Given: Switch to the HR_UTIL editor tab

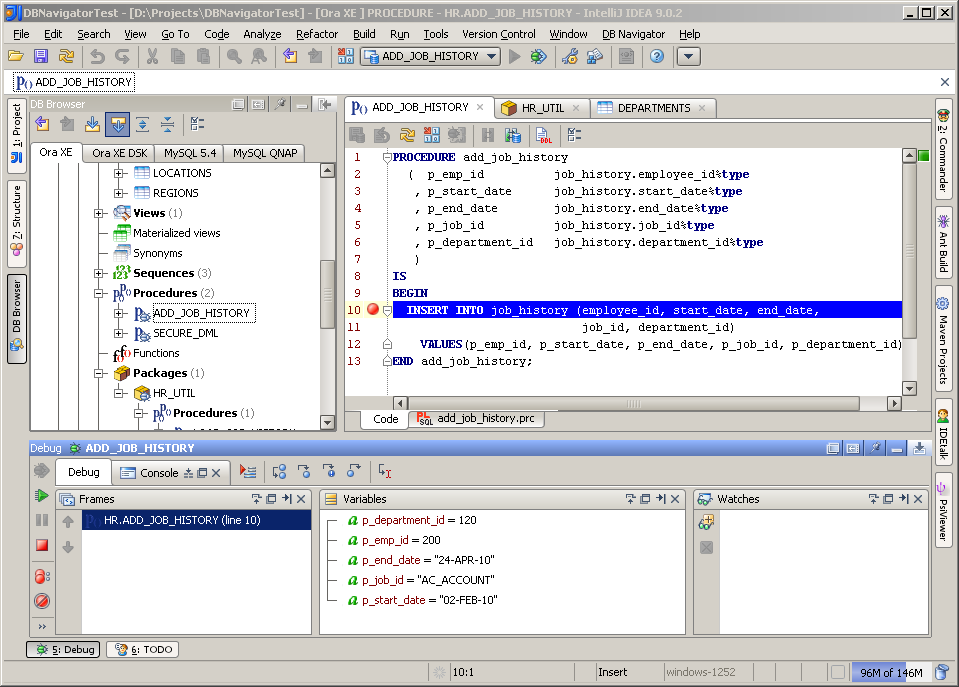Looking at the screenshot, I should (x=542, y=108).
